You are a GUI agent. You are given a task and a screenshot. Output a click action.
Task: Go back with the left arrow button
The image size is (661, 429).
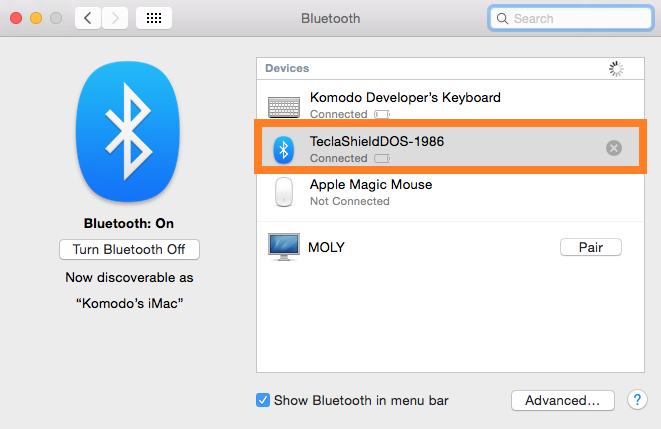point(88,18)
